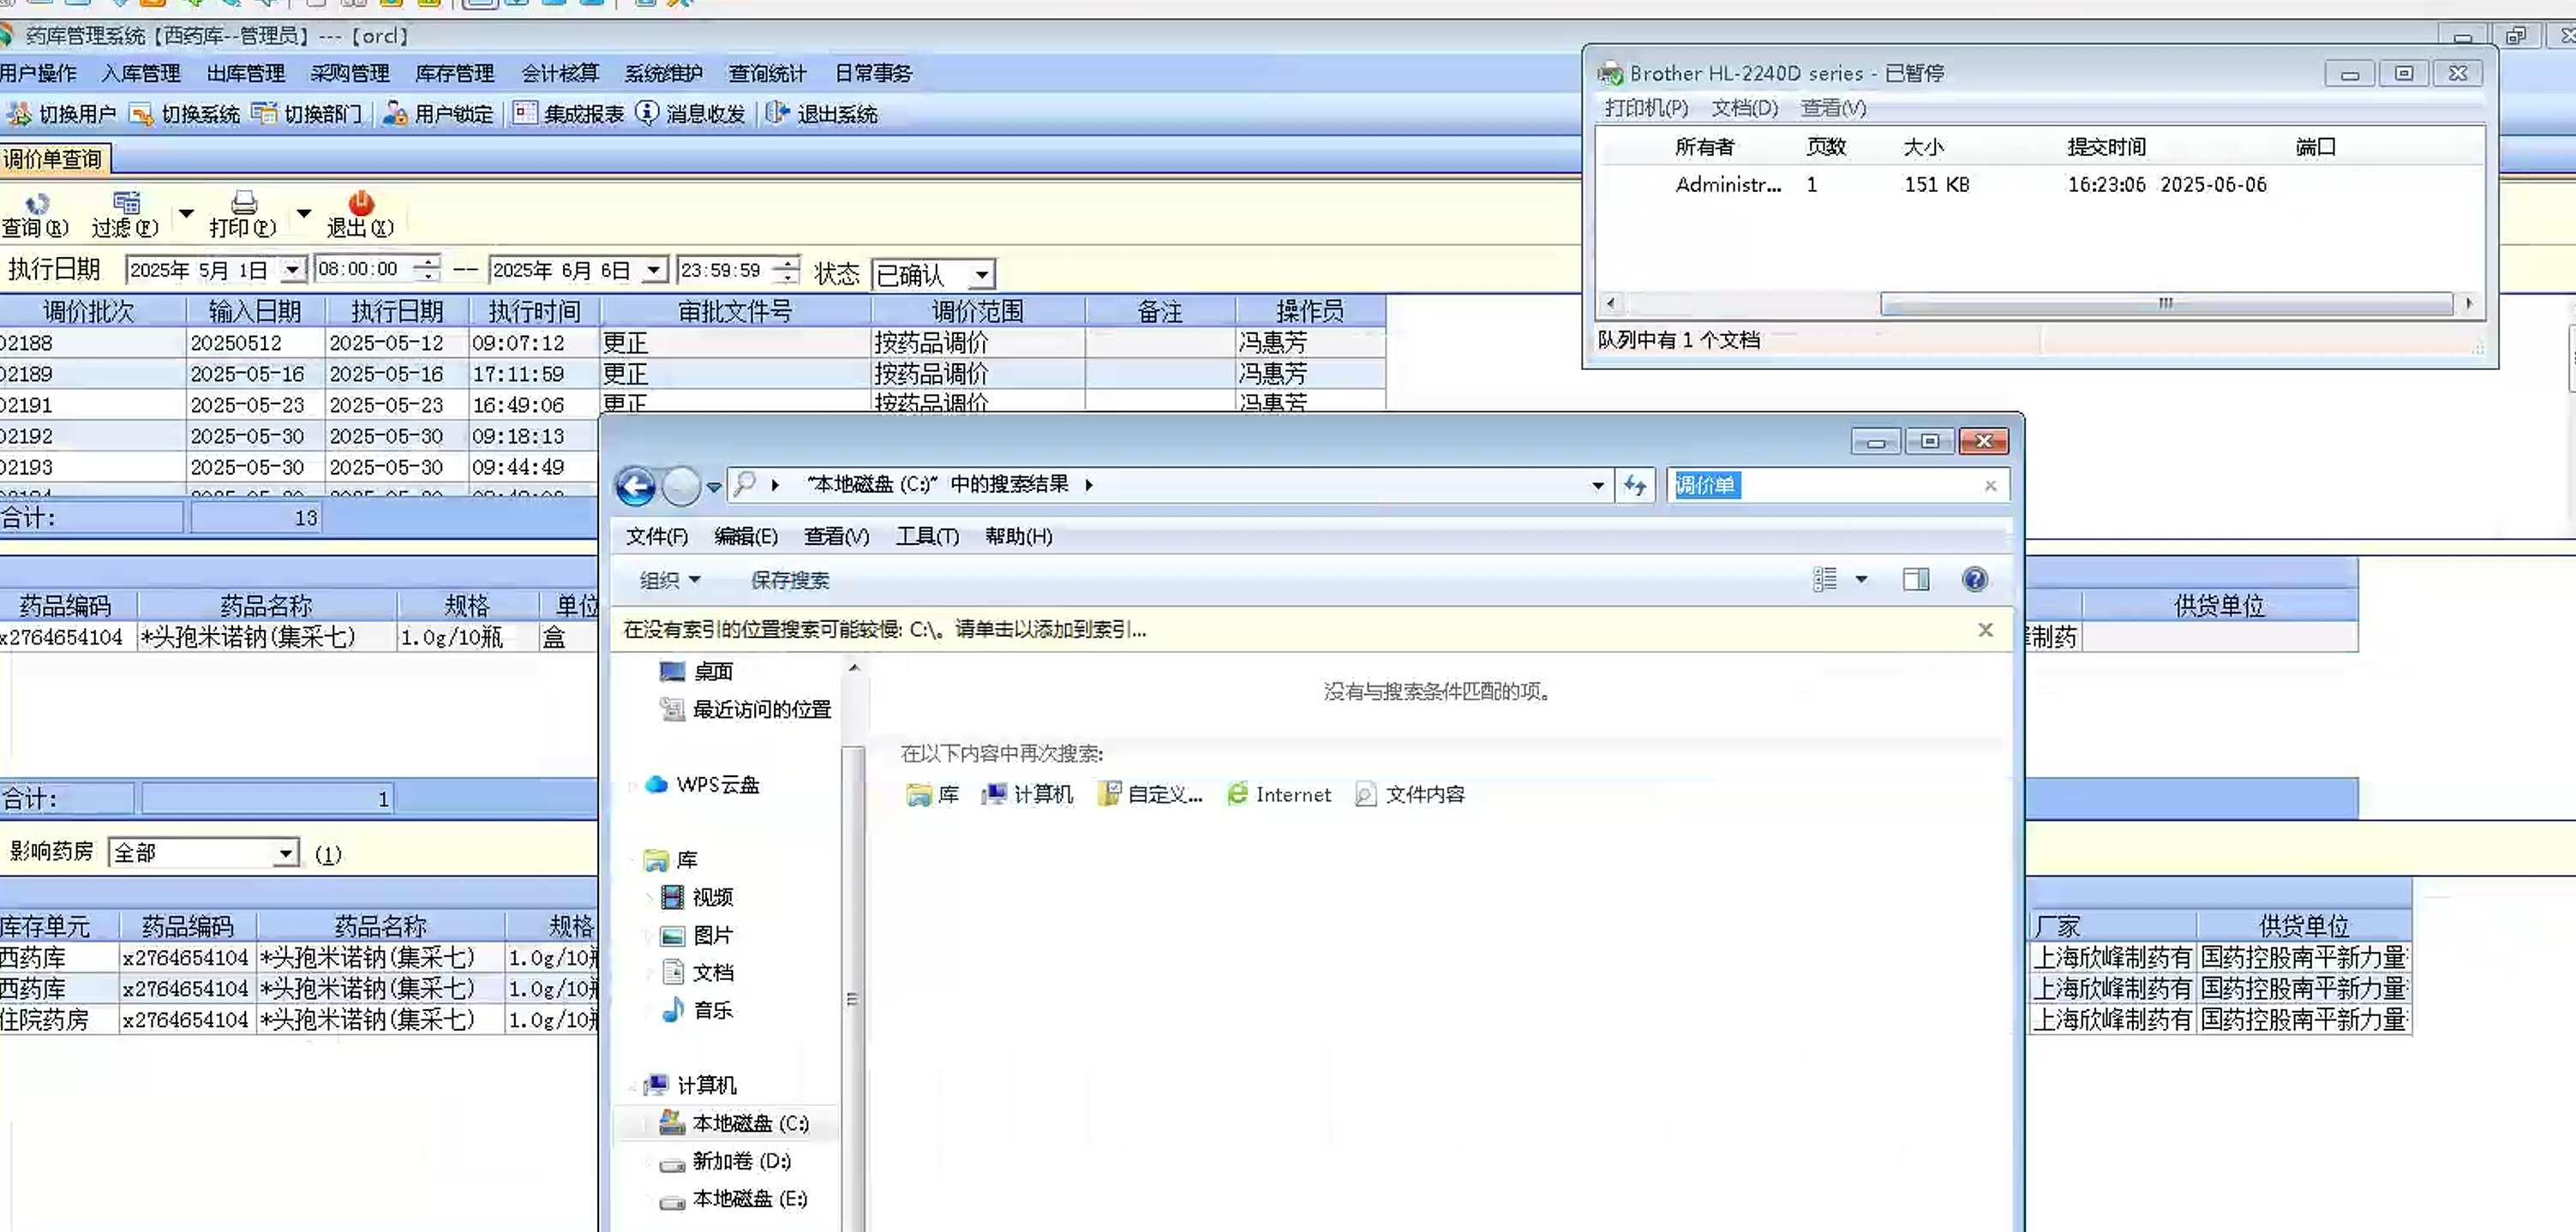Image resolution: width=2576 pixels, height=1232 pixels.
Task: Expand the 组织 organize dropdown
Action: [x=670, y=580]
